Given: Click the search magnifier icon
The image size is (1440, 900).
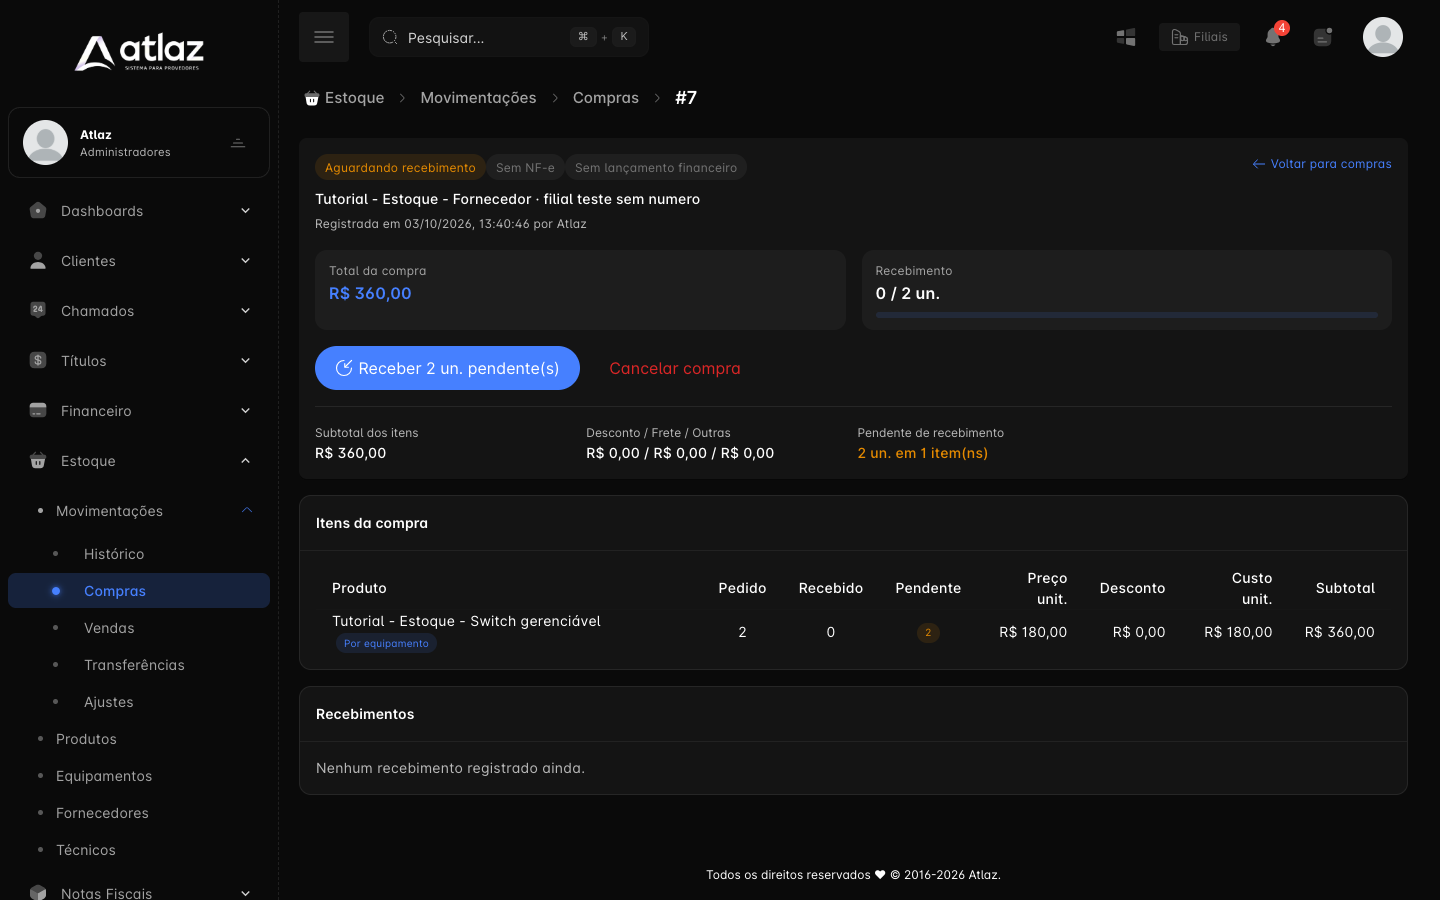Looking at the screenshot, I should pos(390,37).
